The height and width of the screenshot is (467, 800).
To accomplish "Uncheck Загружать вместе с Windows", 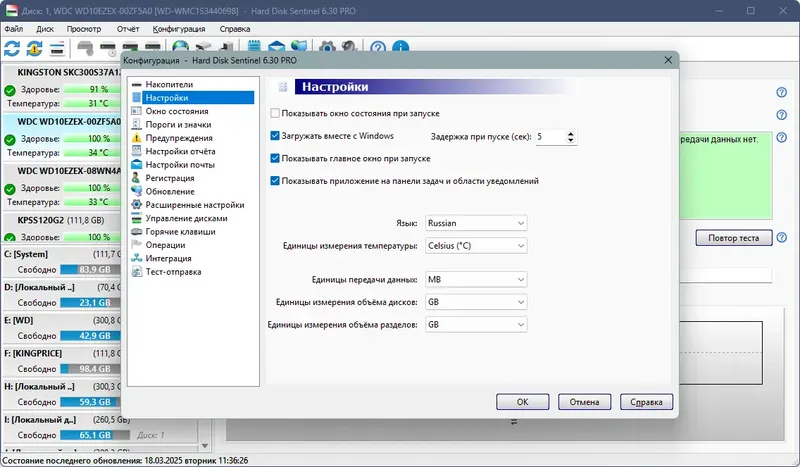I will click(x=275, y=136).
